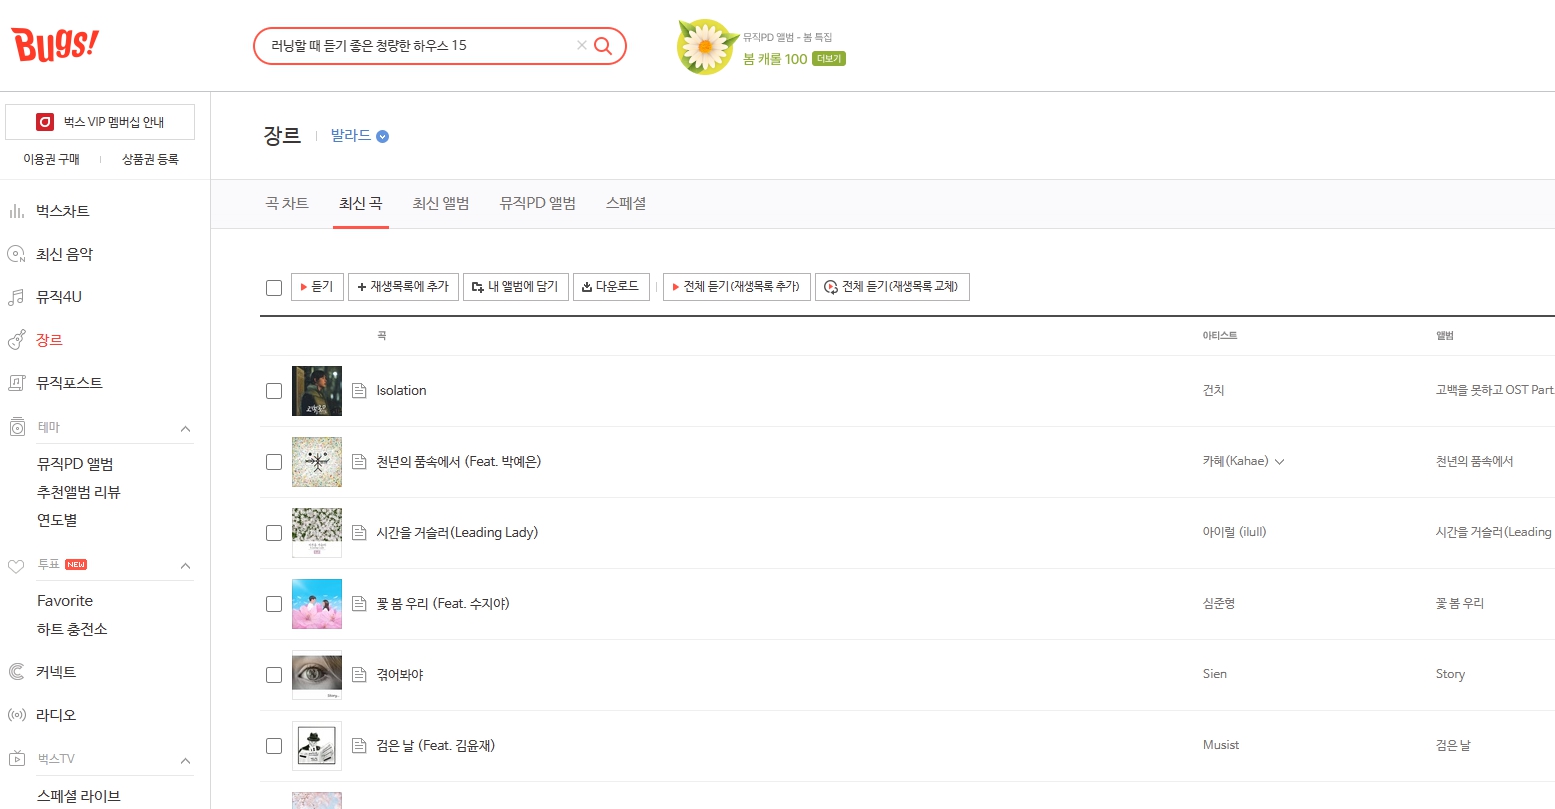This screenshot has height=809, width=1555.
Task: Open 봄 캐롤 100 link
Action: [x=775, y=59]
